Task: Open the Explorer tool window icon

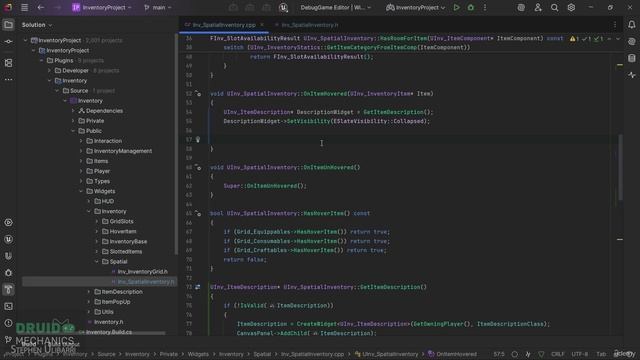Action: coord(8,25)
